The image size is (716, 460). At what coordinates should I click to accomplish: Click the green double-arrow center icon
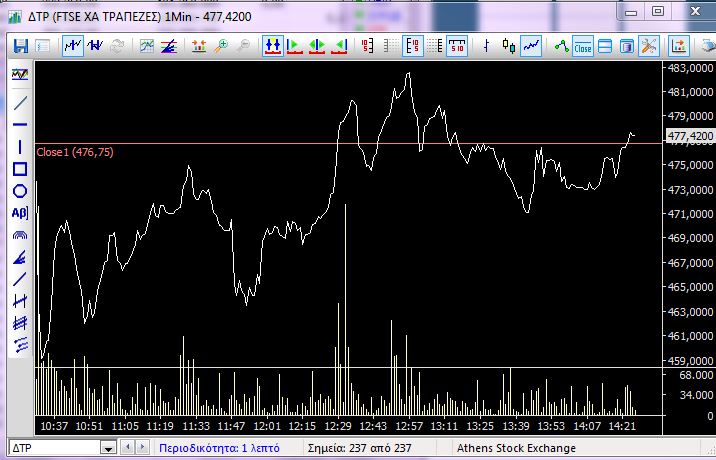[x=316, y=46]
